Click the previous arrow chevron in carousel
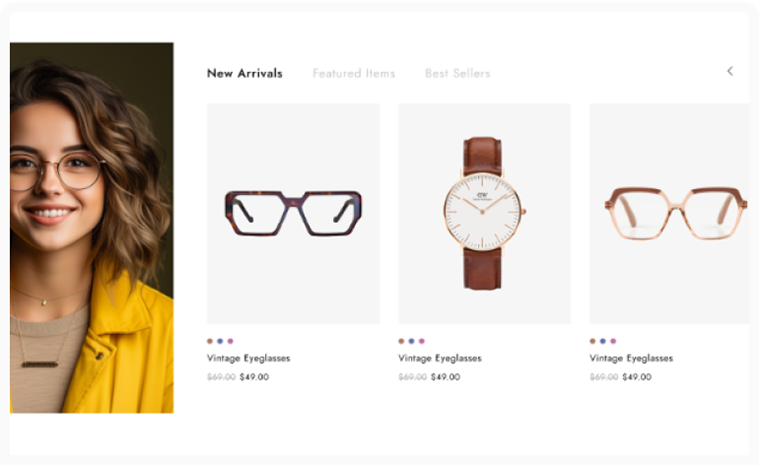The width and height of the screenshot is (759, 468). [730, 71]
